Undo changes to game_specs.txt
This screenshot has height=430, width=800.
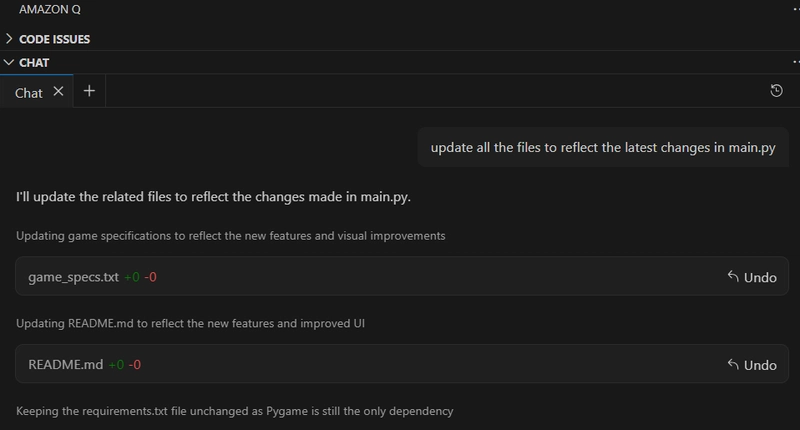(752, 277)
